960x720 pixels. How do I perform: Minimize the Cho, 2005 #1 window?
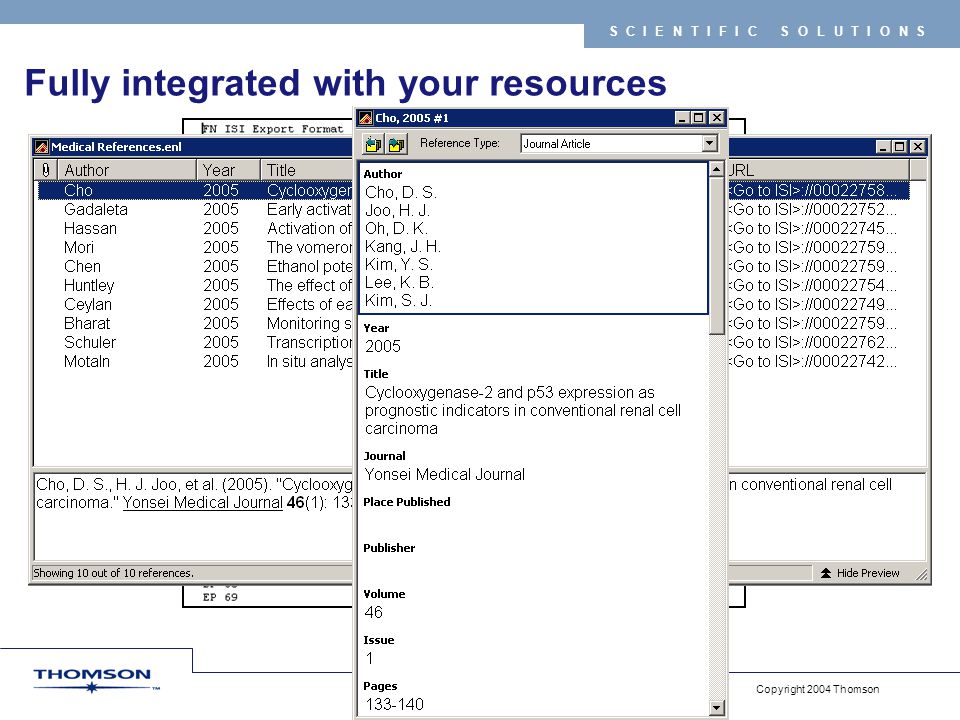coord(681,118)
